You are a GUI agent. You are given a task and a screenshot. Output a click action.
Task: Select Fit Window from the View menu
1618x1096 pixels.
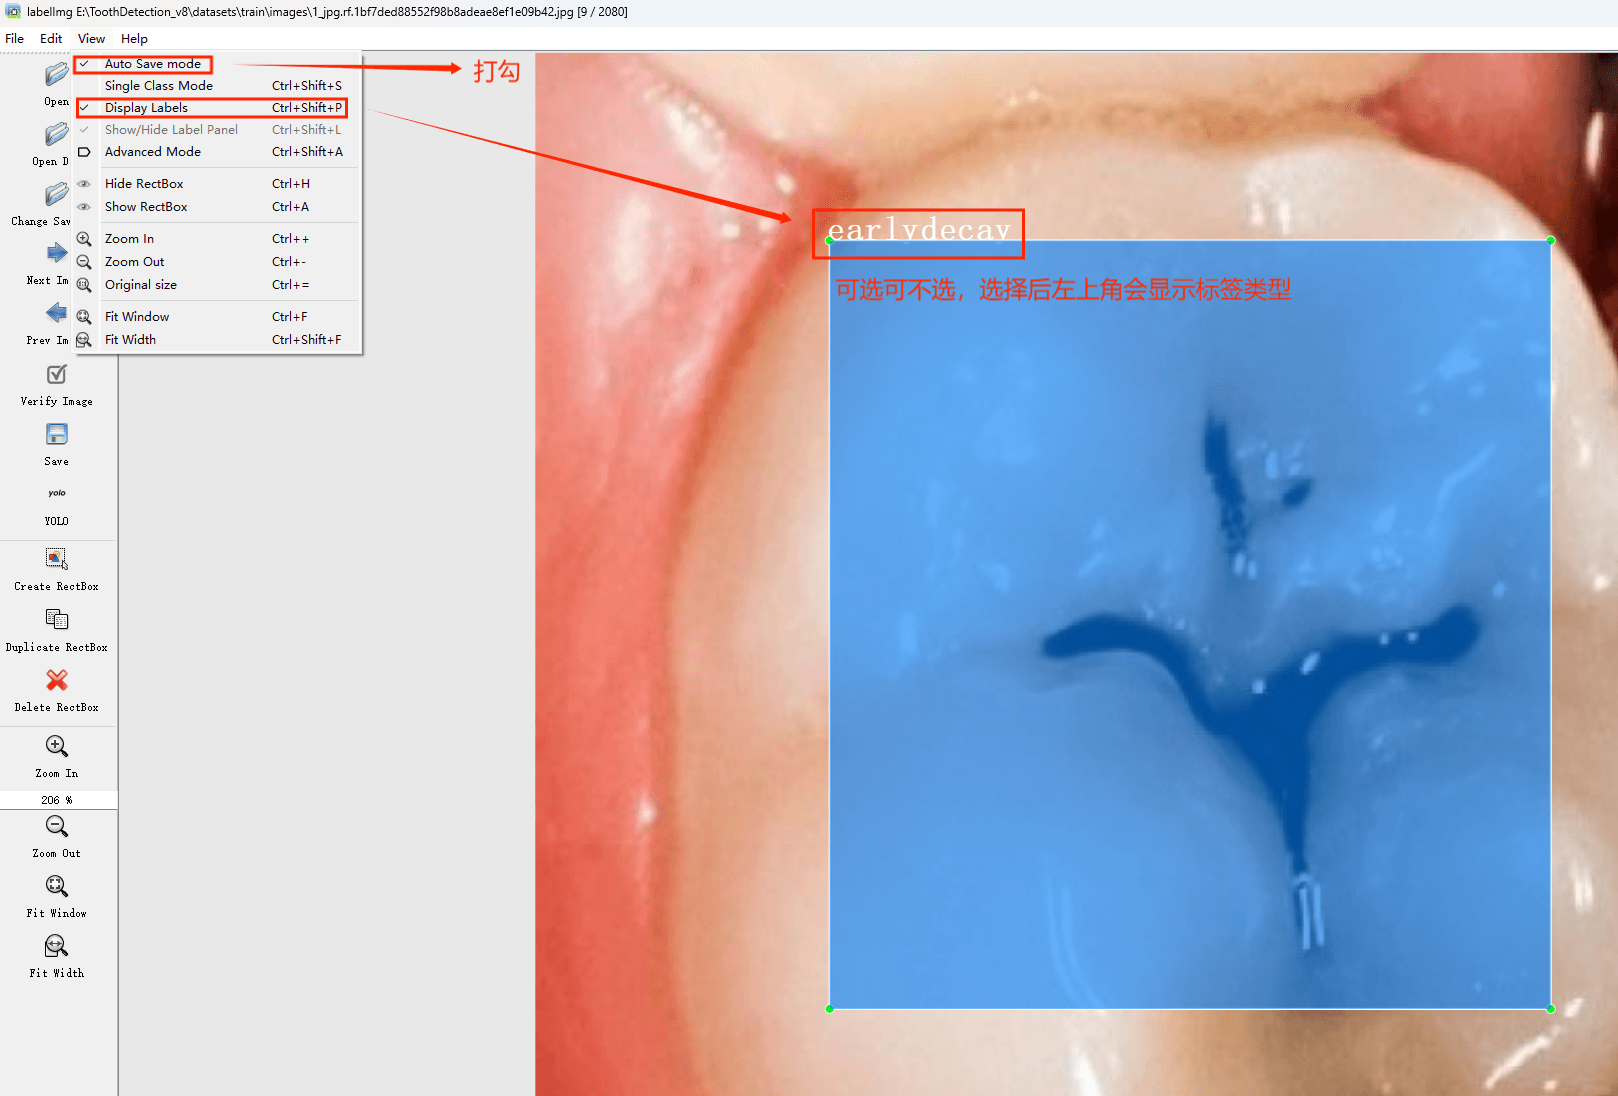coord(217,317)
